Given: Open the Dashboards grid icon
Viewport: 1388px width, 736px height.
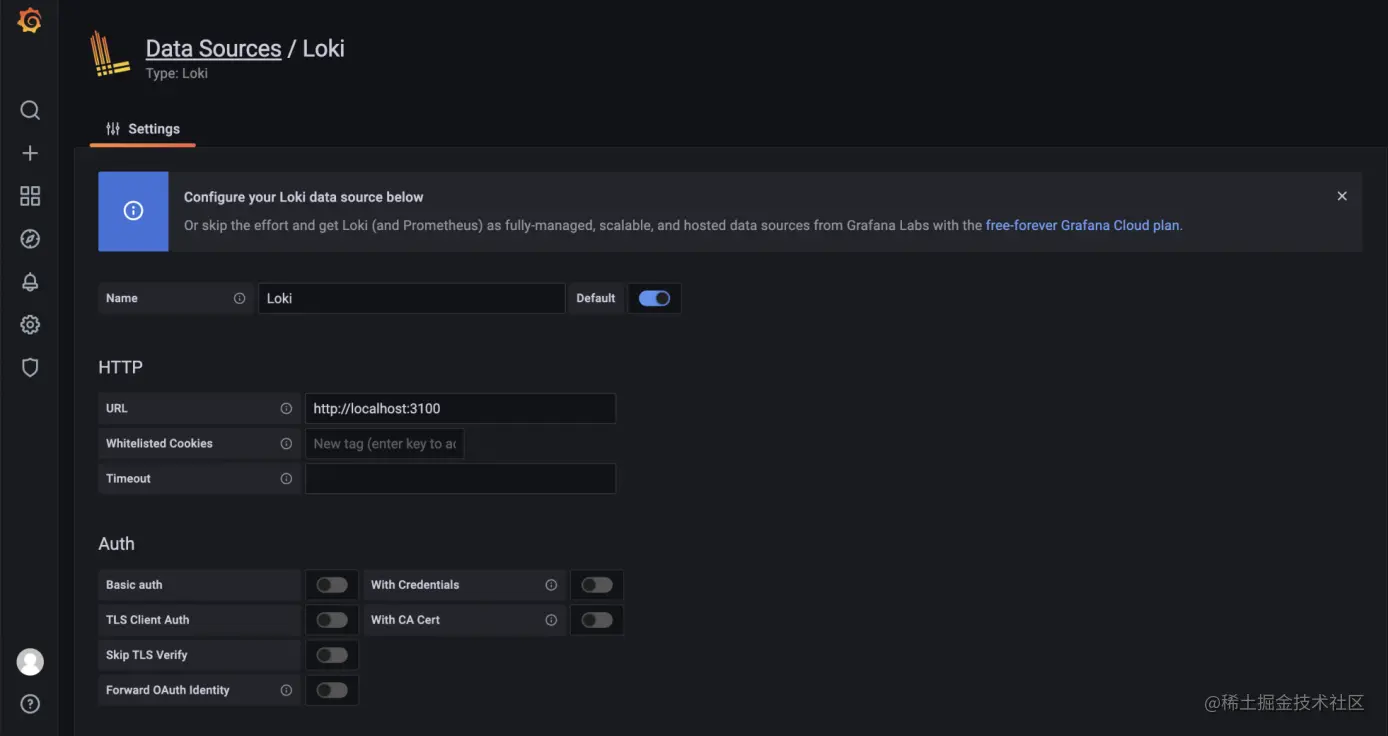Looking at the screenshot, I should (x=30, y=196).
